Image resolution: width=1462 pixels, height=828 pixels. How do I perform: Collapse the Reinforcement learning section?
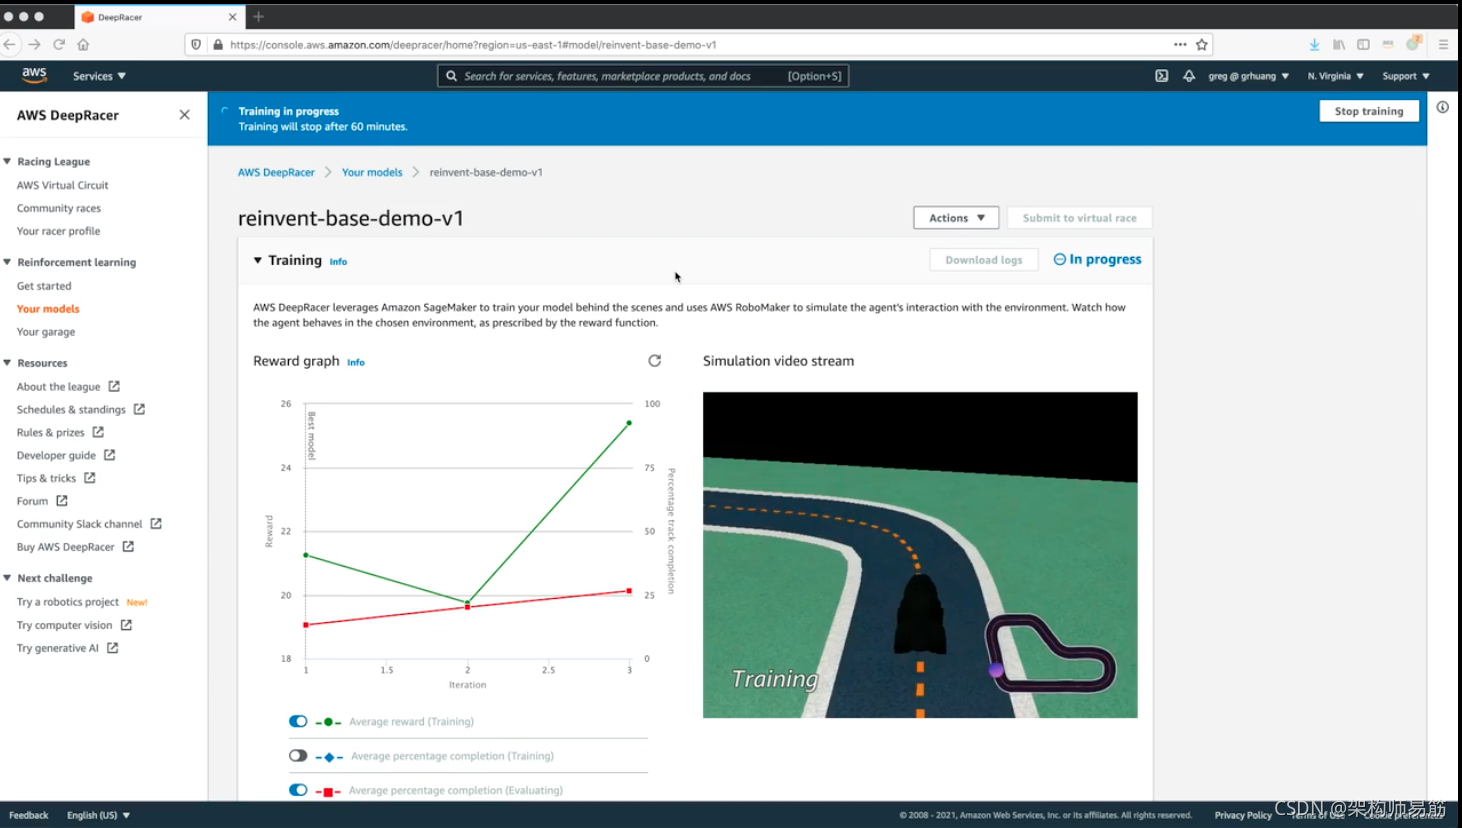(x=7, y=262)
